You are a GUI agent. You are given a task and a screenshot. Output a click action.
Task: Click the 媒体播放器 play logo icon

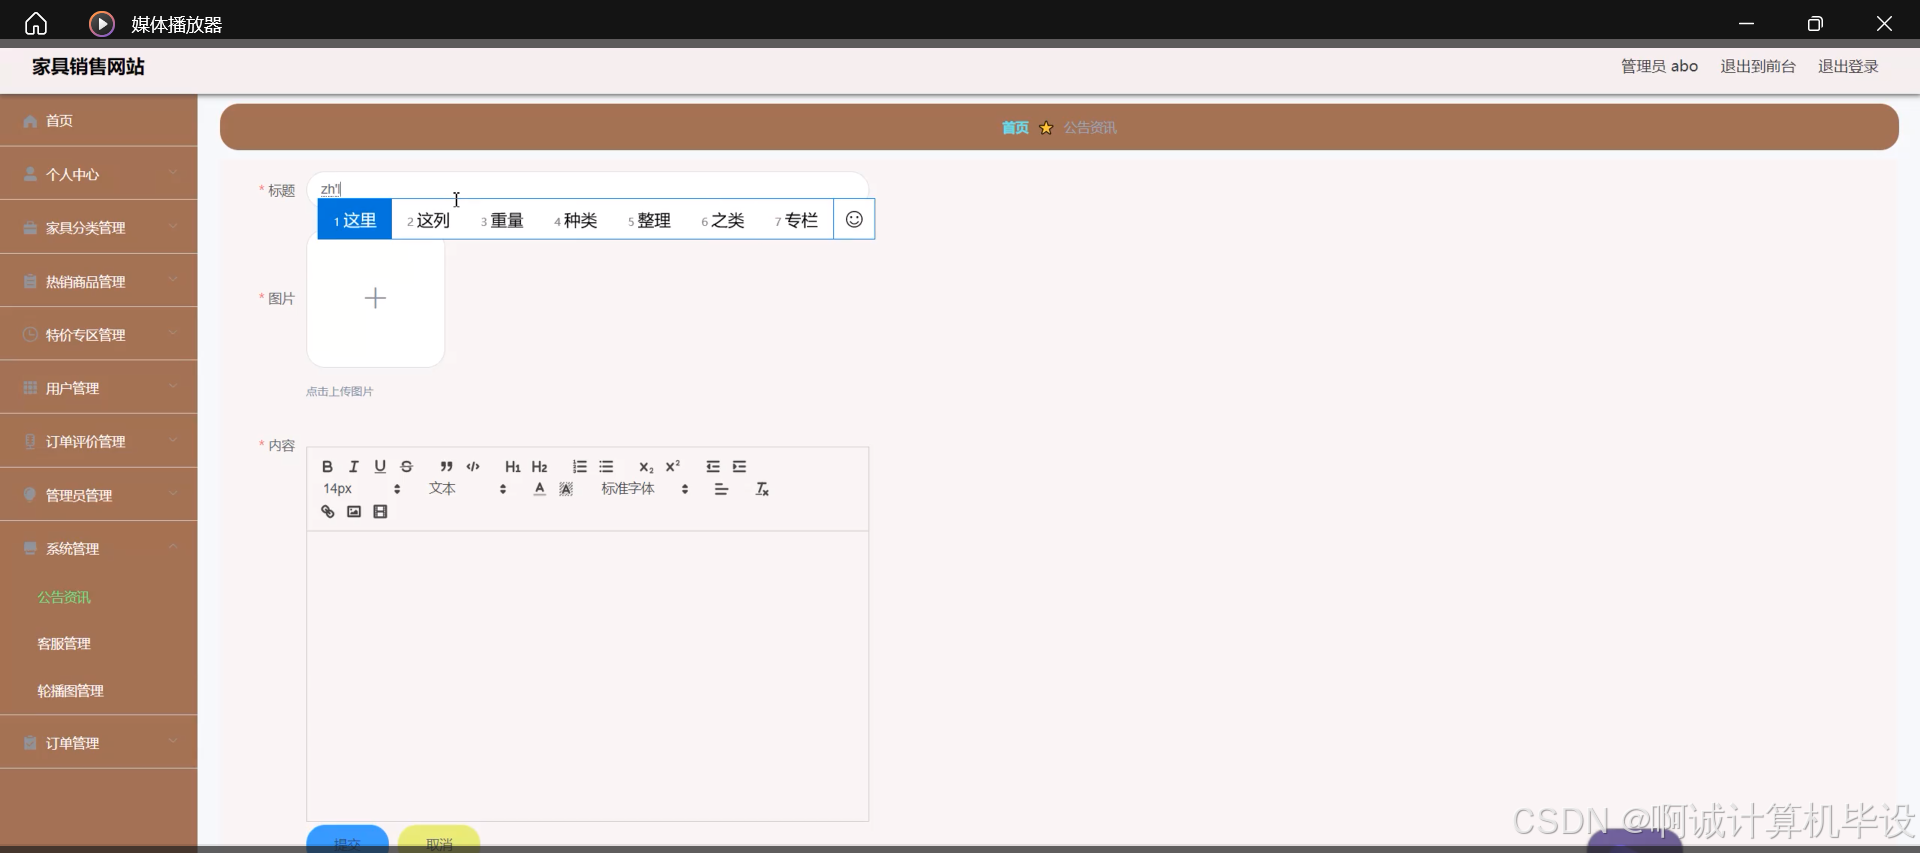[x=102, y=23]
